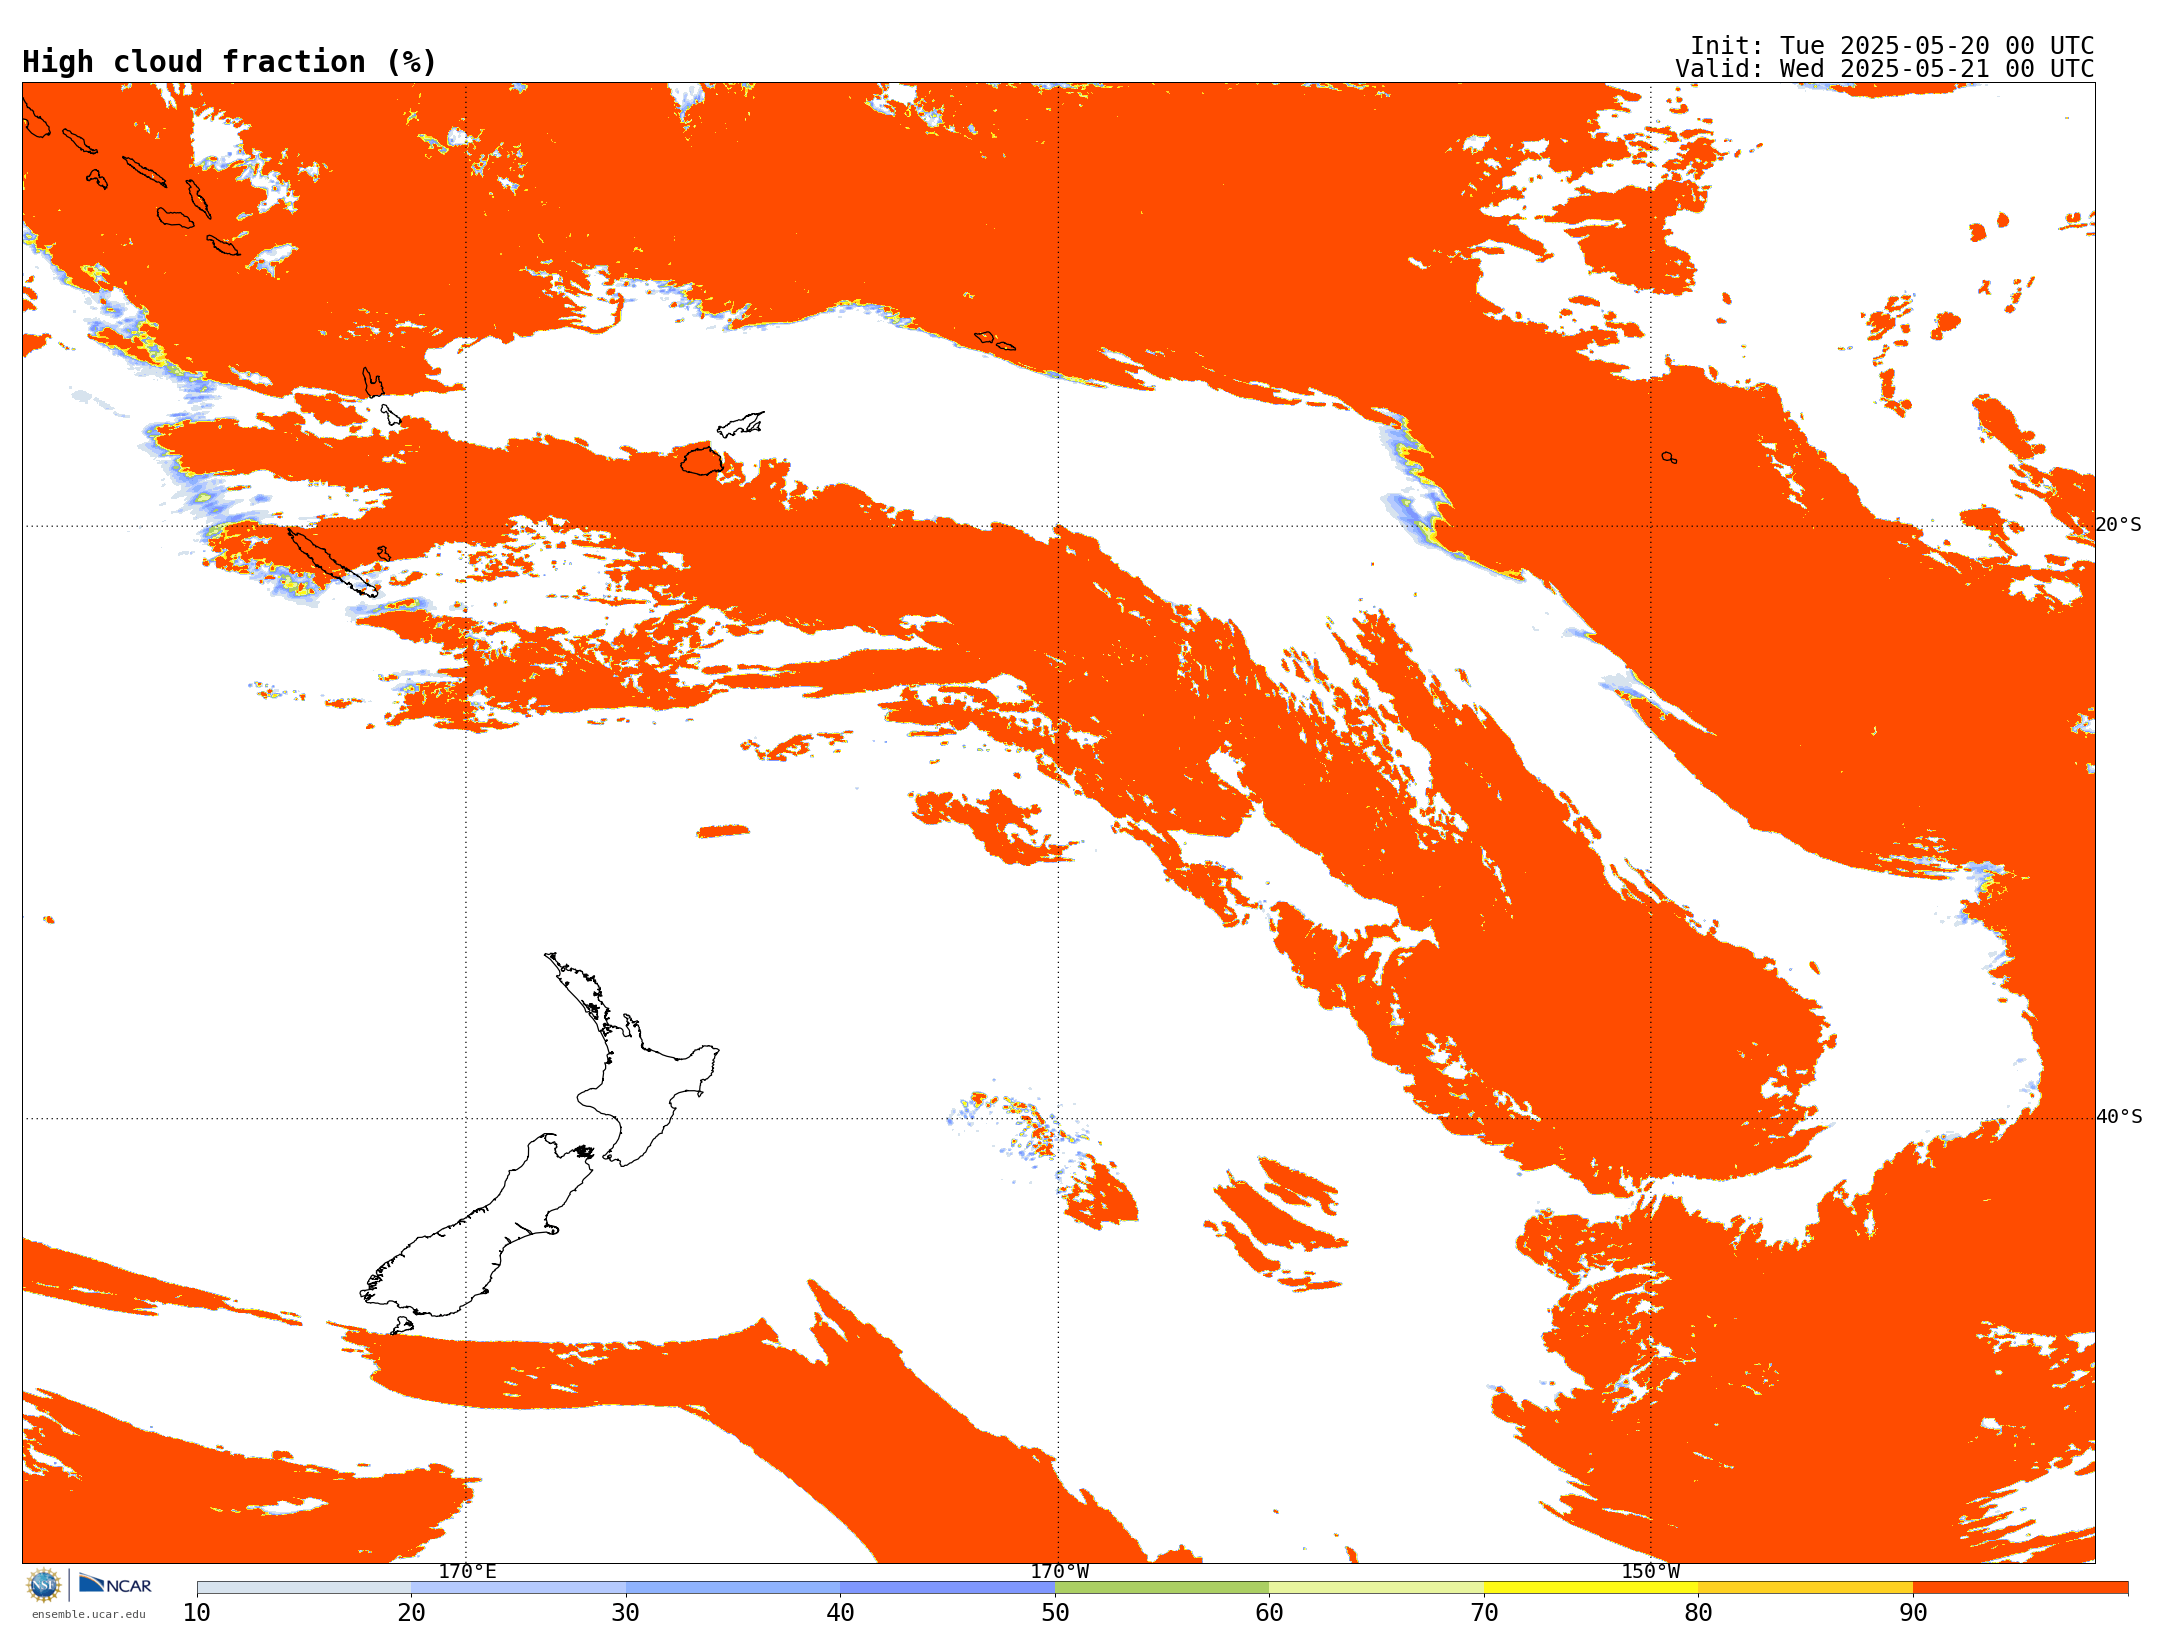Click the ensemble.ucar.edu text
This screenshot has width=2160, height=1626.
(88, 1614)
